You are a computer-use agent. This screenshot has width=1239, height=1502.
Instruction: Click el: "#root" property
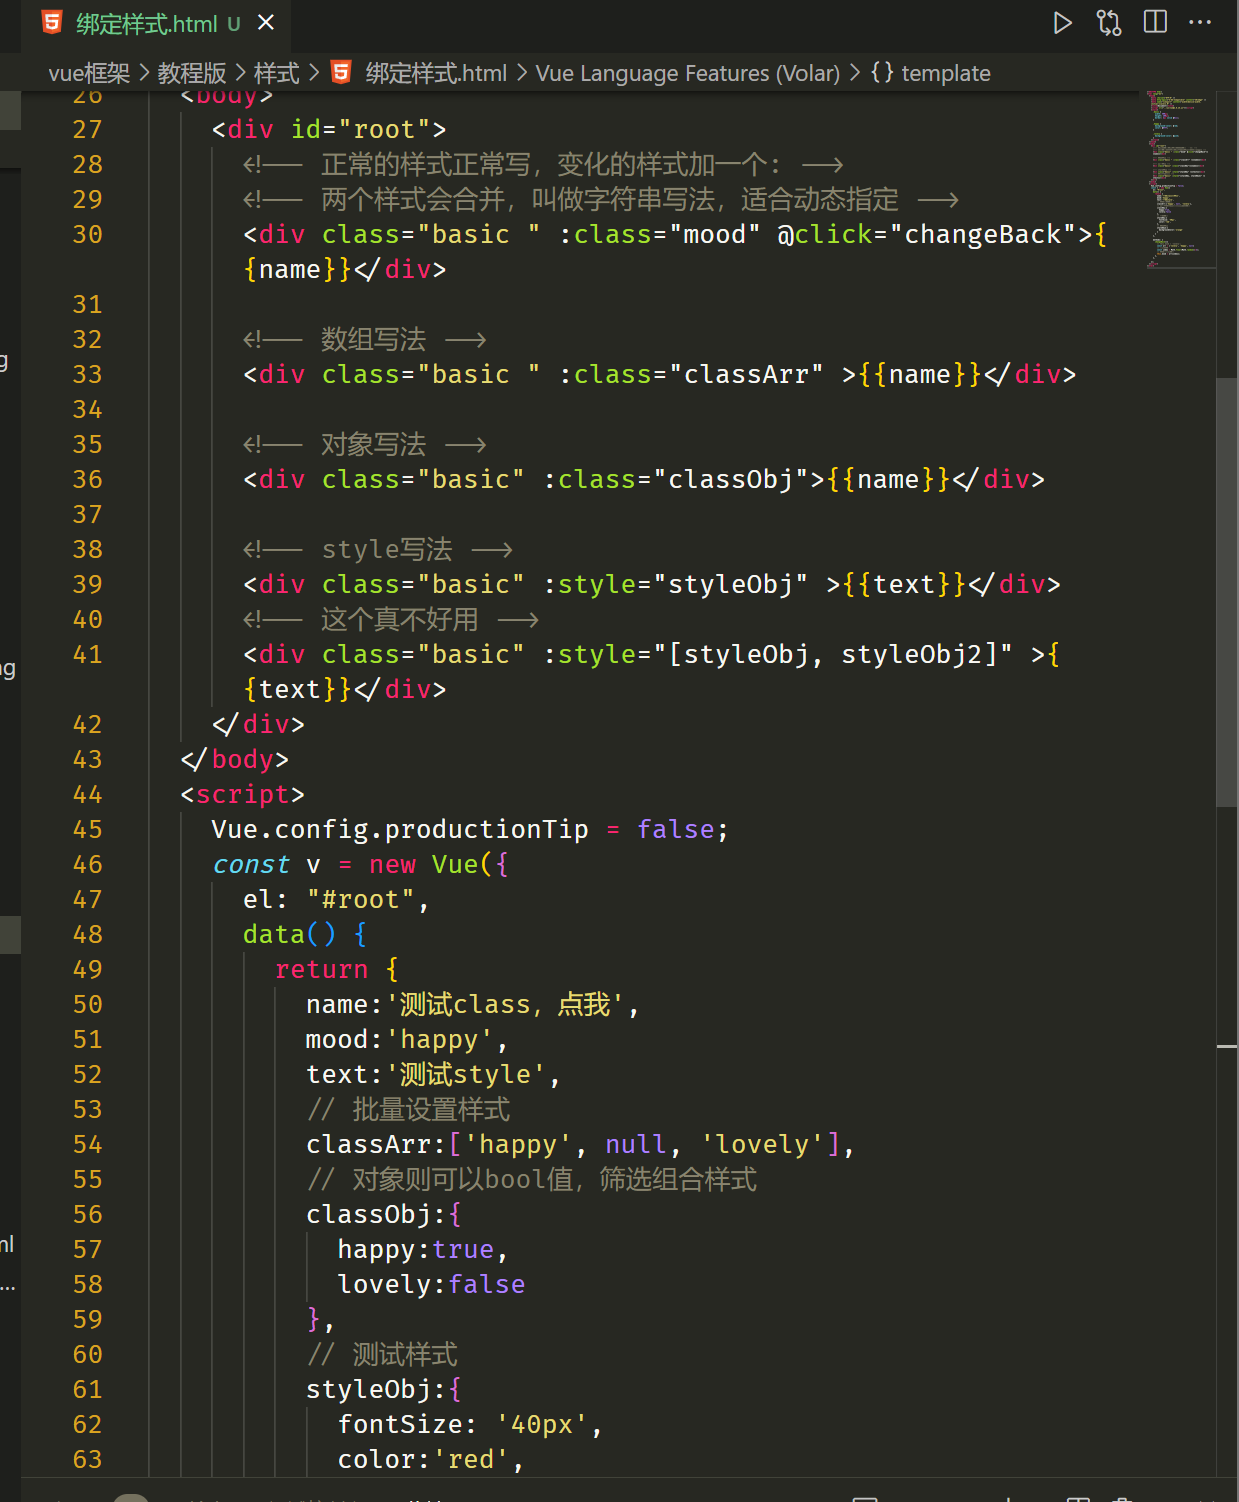pos(336,899)
